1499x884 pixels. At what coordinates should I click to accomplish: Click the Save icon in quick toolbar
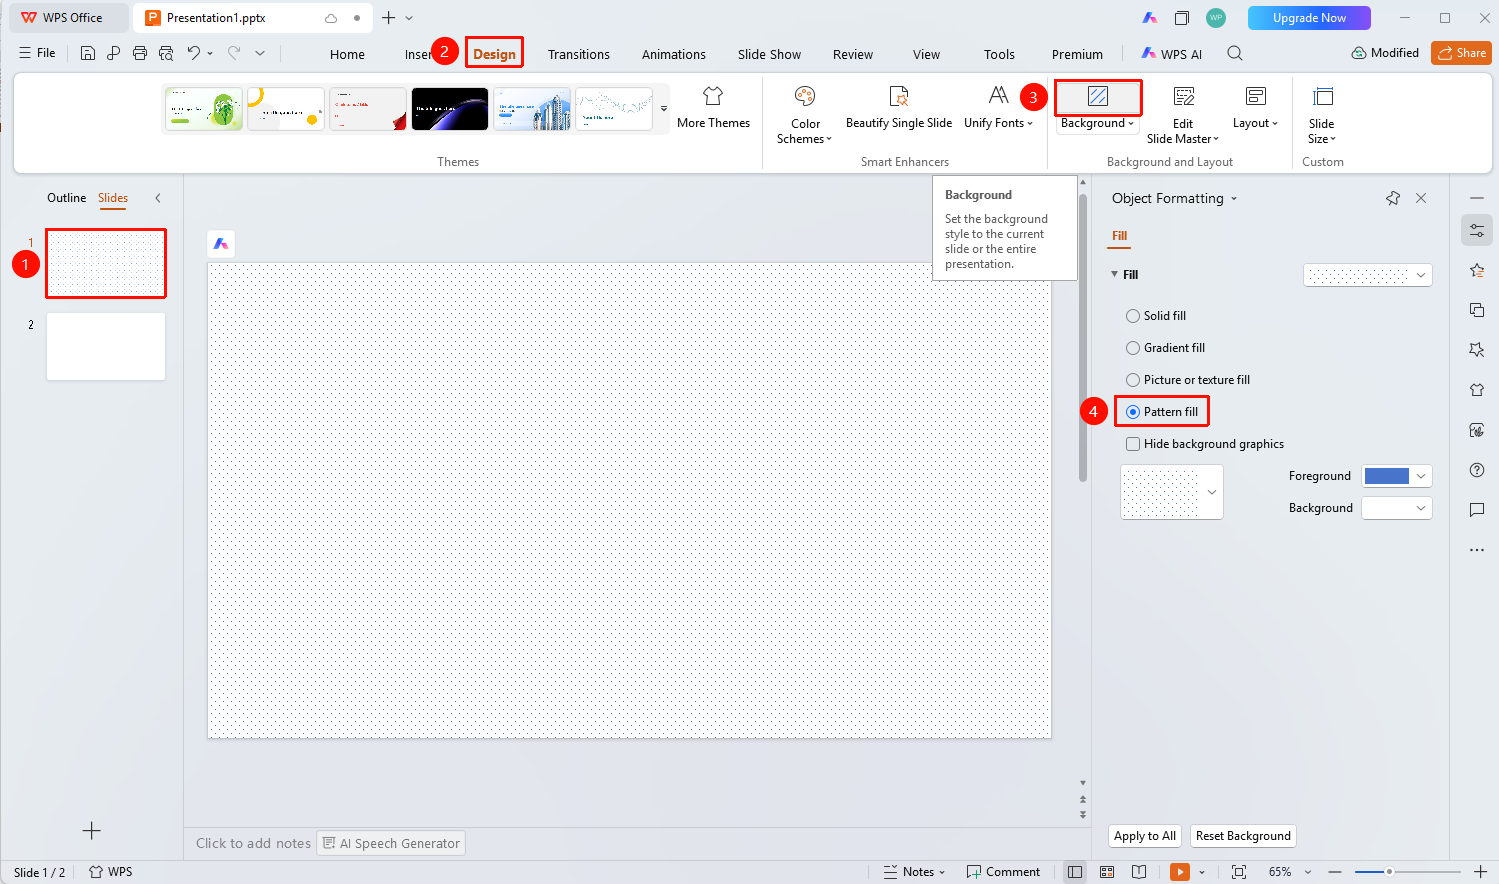(x=88, y=53)
